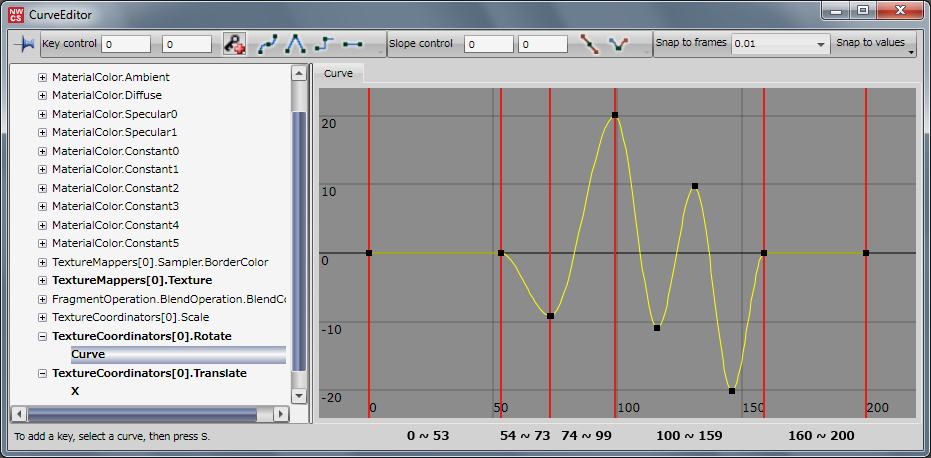Select the step interpolation icon
This screenshot has height=458, width=931.
click(x=323, y=44)
